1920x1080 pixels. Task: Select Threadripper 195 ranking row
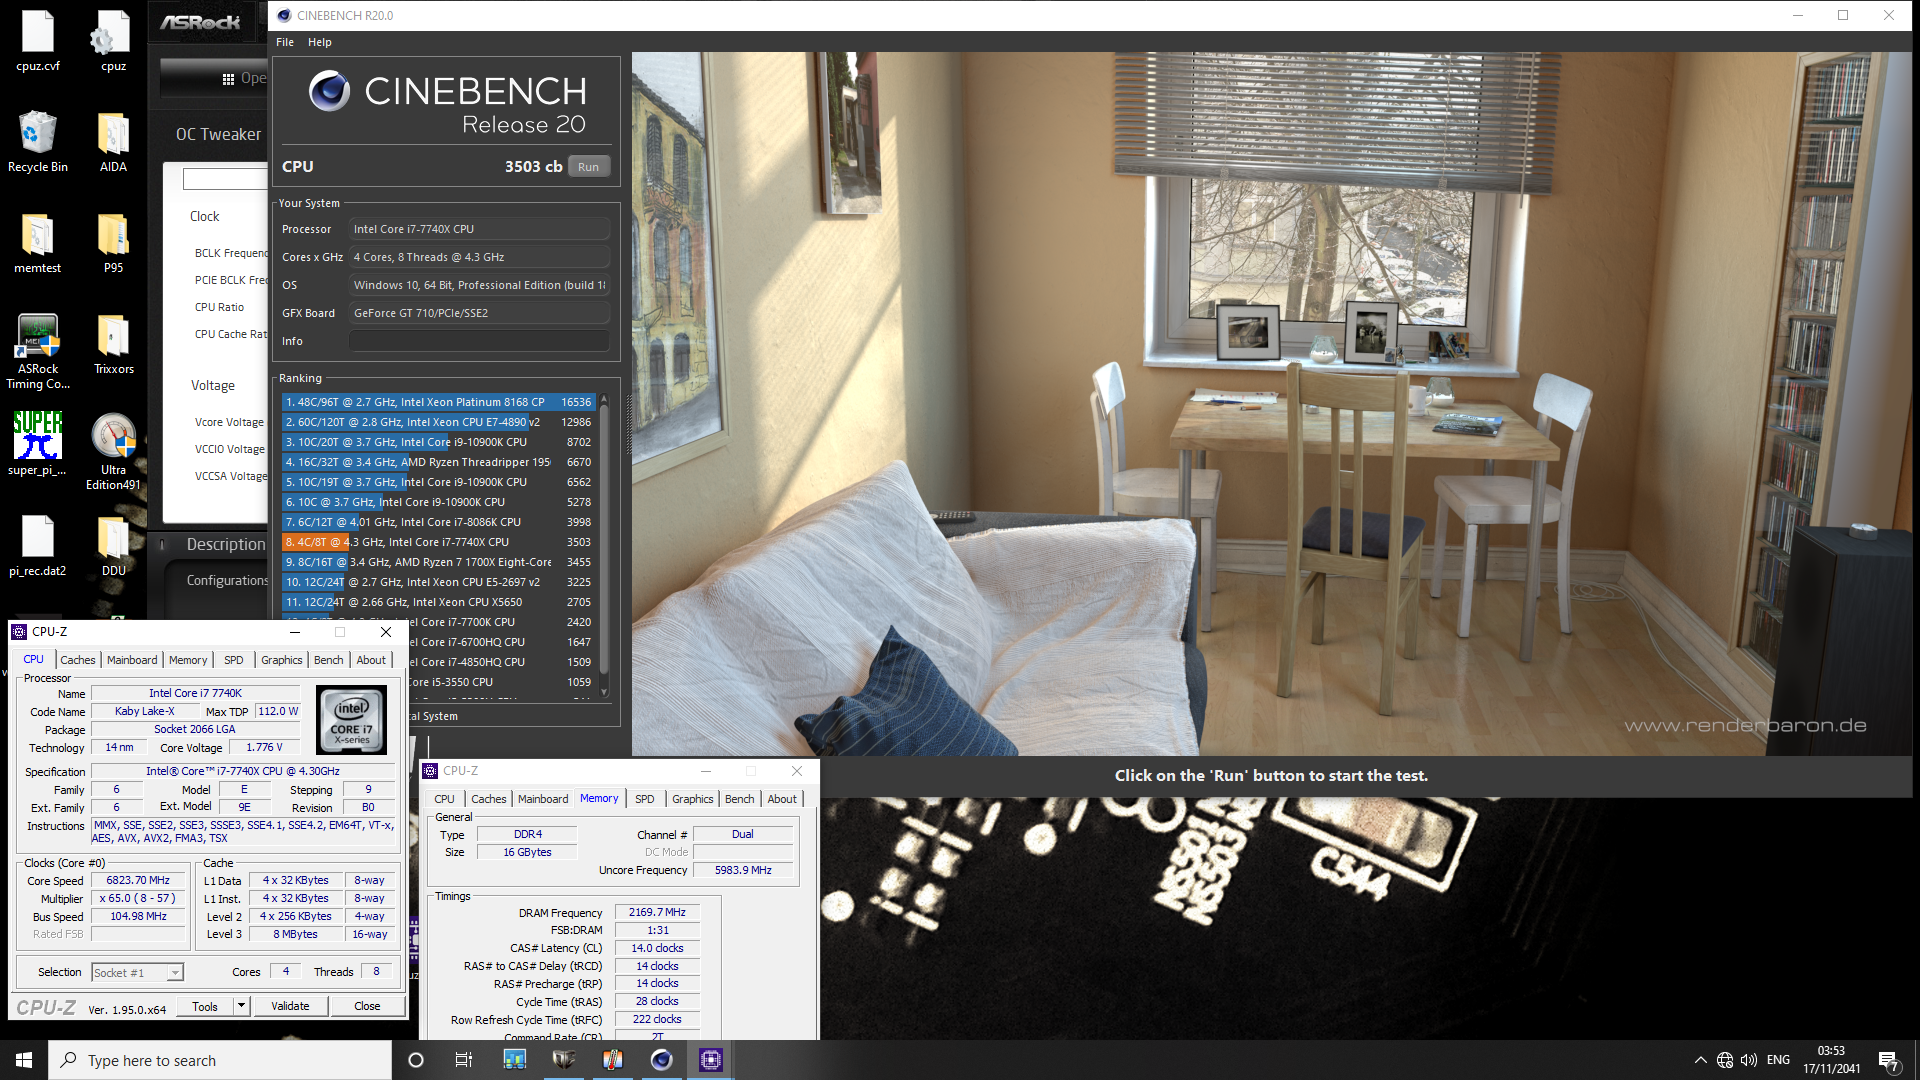click(438, 462)
